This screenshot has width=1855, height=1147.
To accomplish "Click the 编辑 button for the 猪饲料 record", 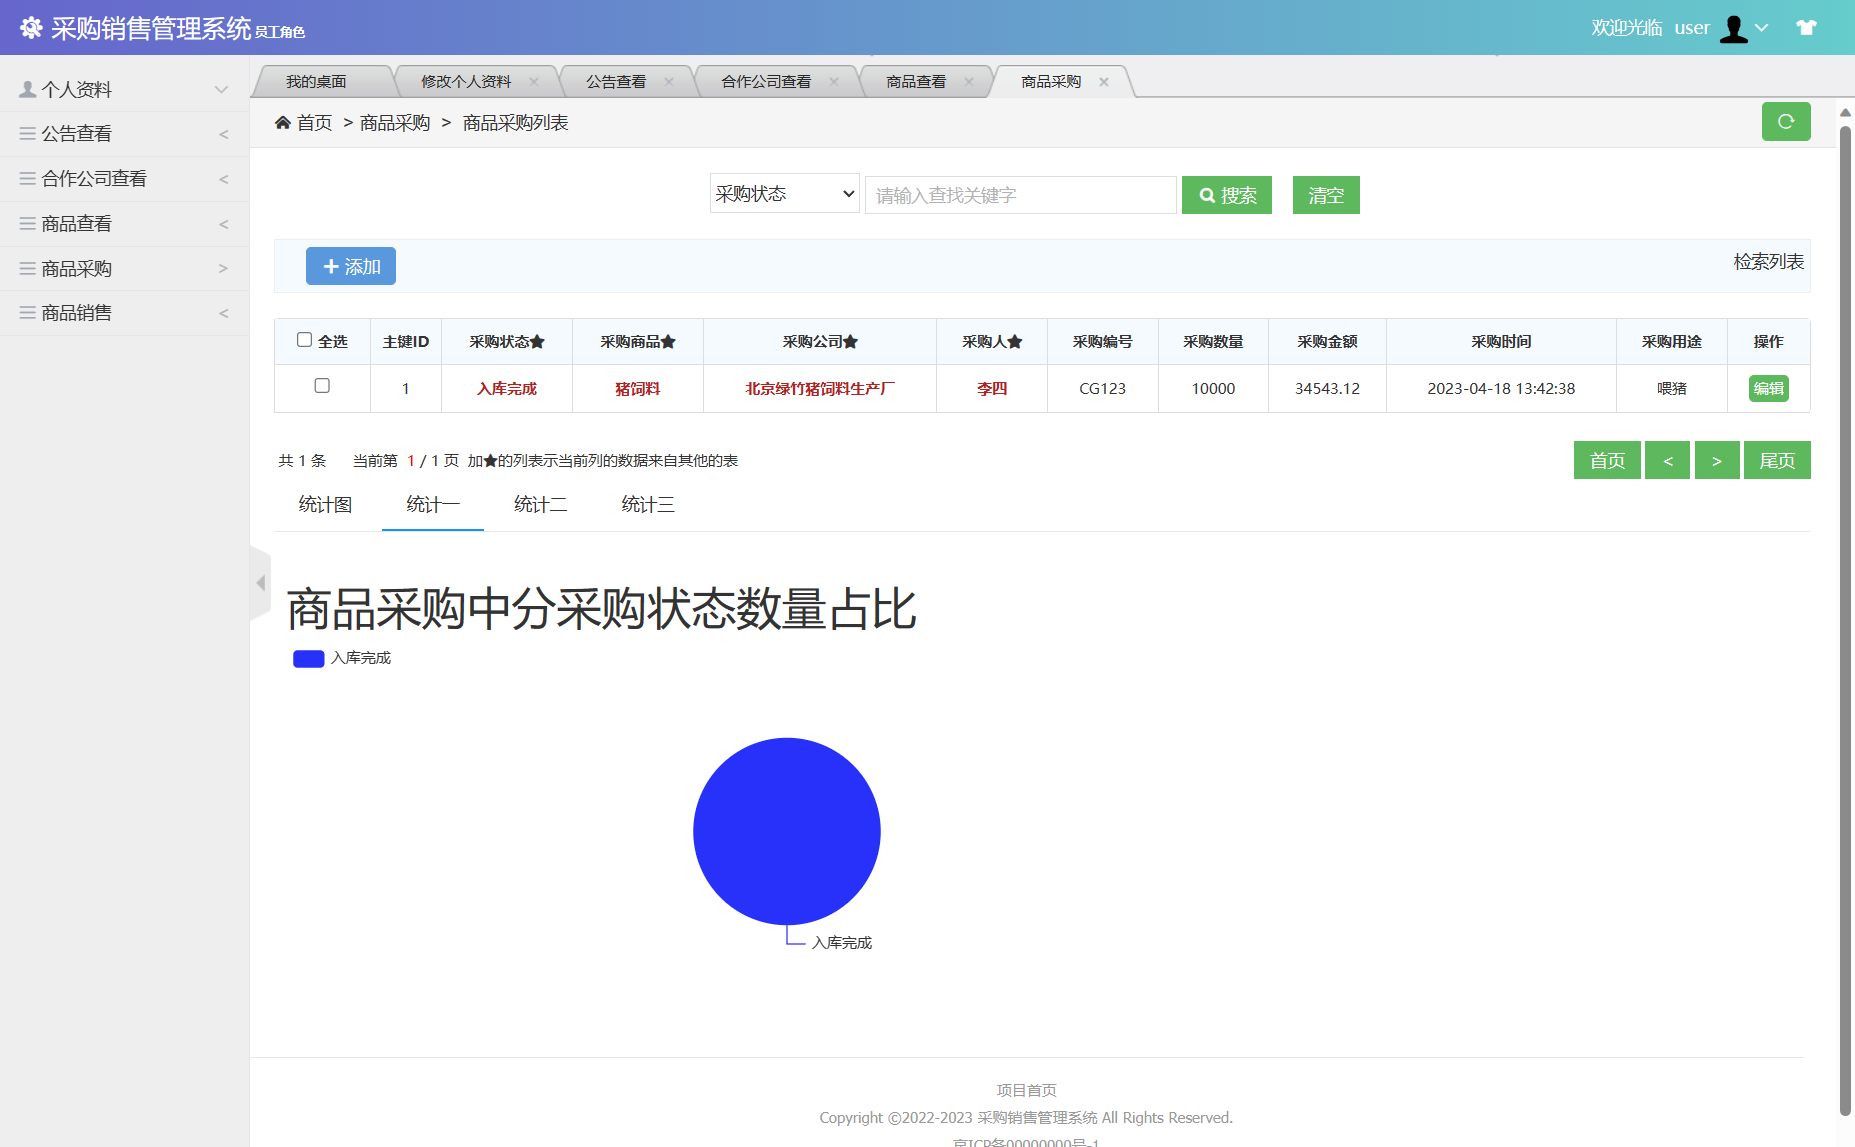I will tap(1767, 388).
